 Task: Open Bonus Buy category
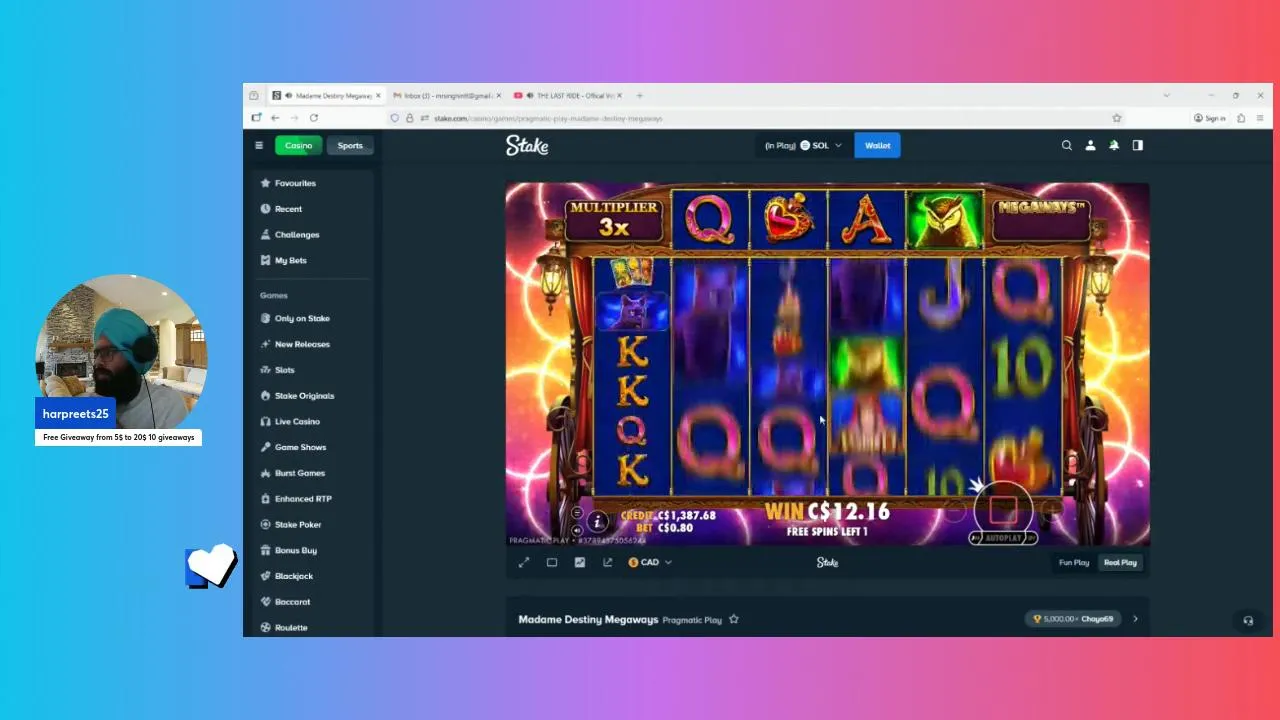(310, 551)
